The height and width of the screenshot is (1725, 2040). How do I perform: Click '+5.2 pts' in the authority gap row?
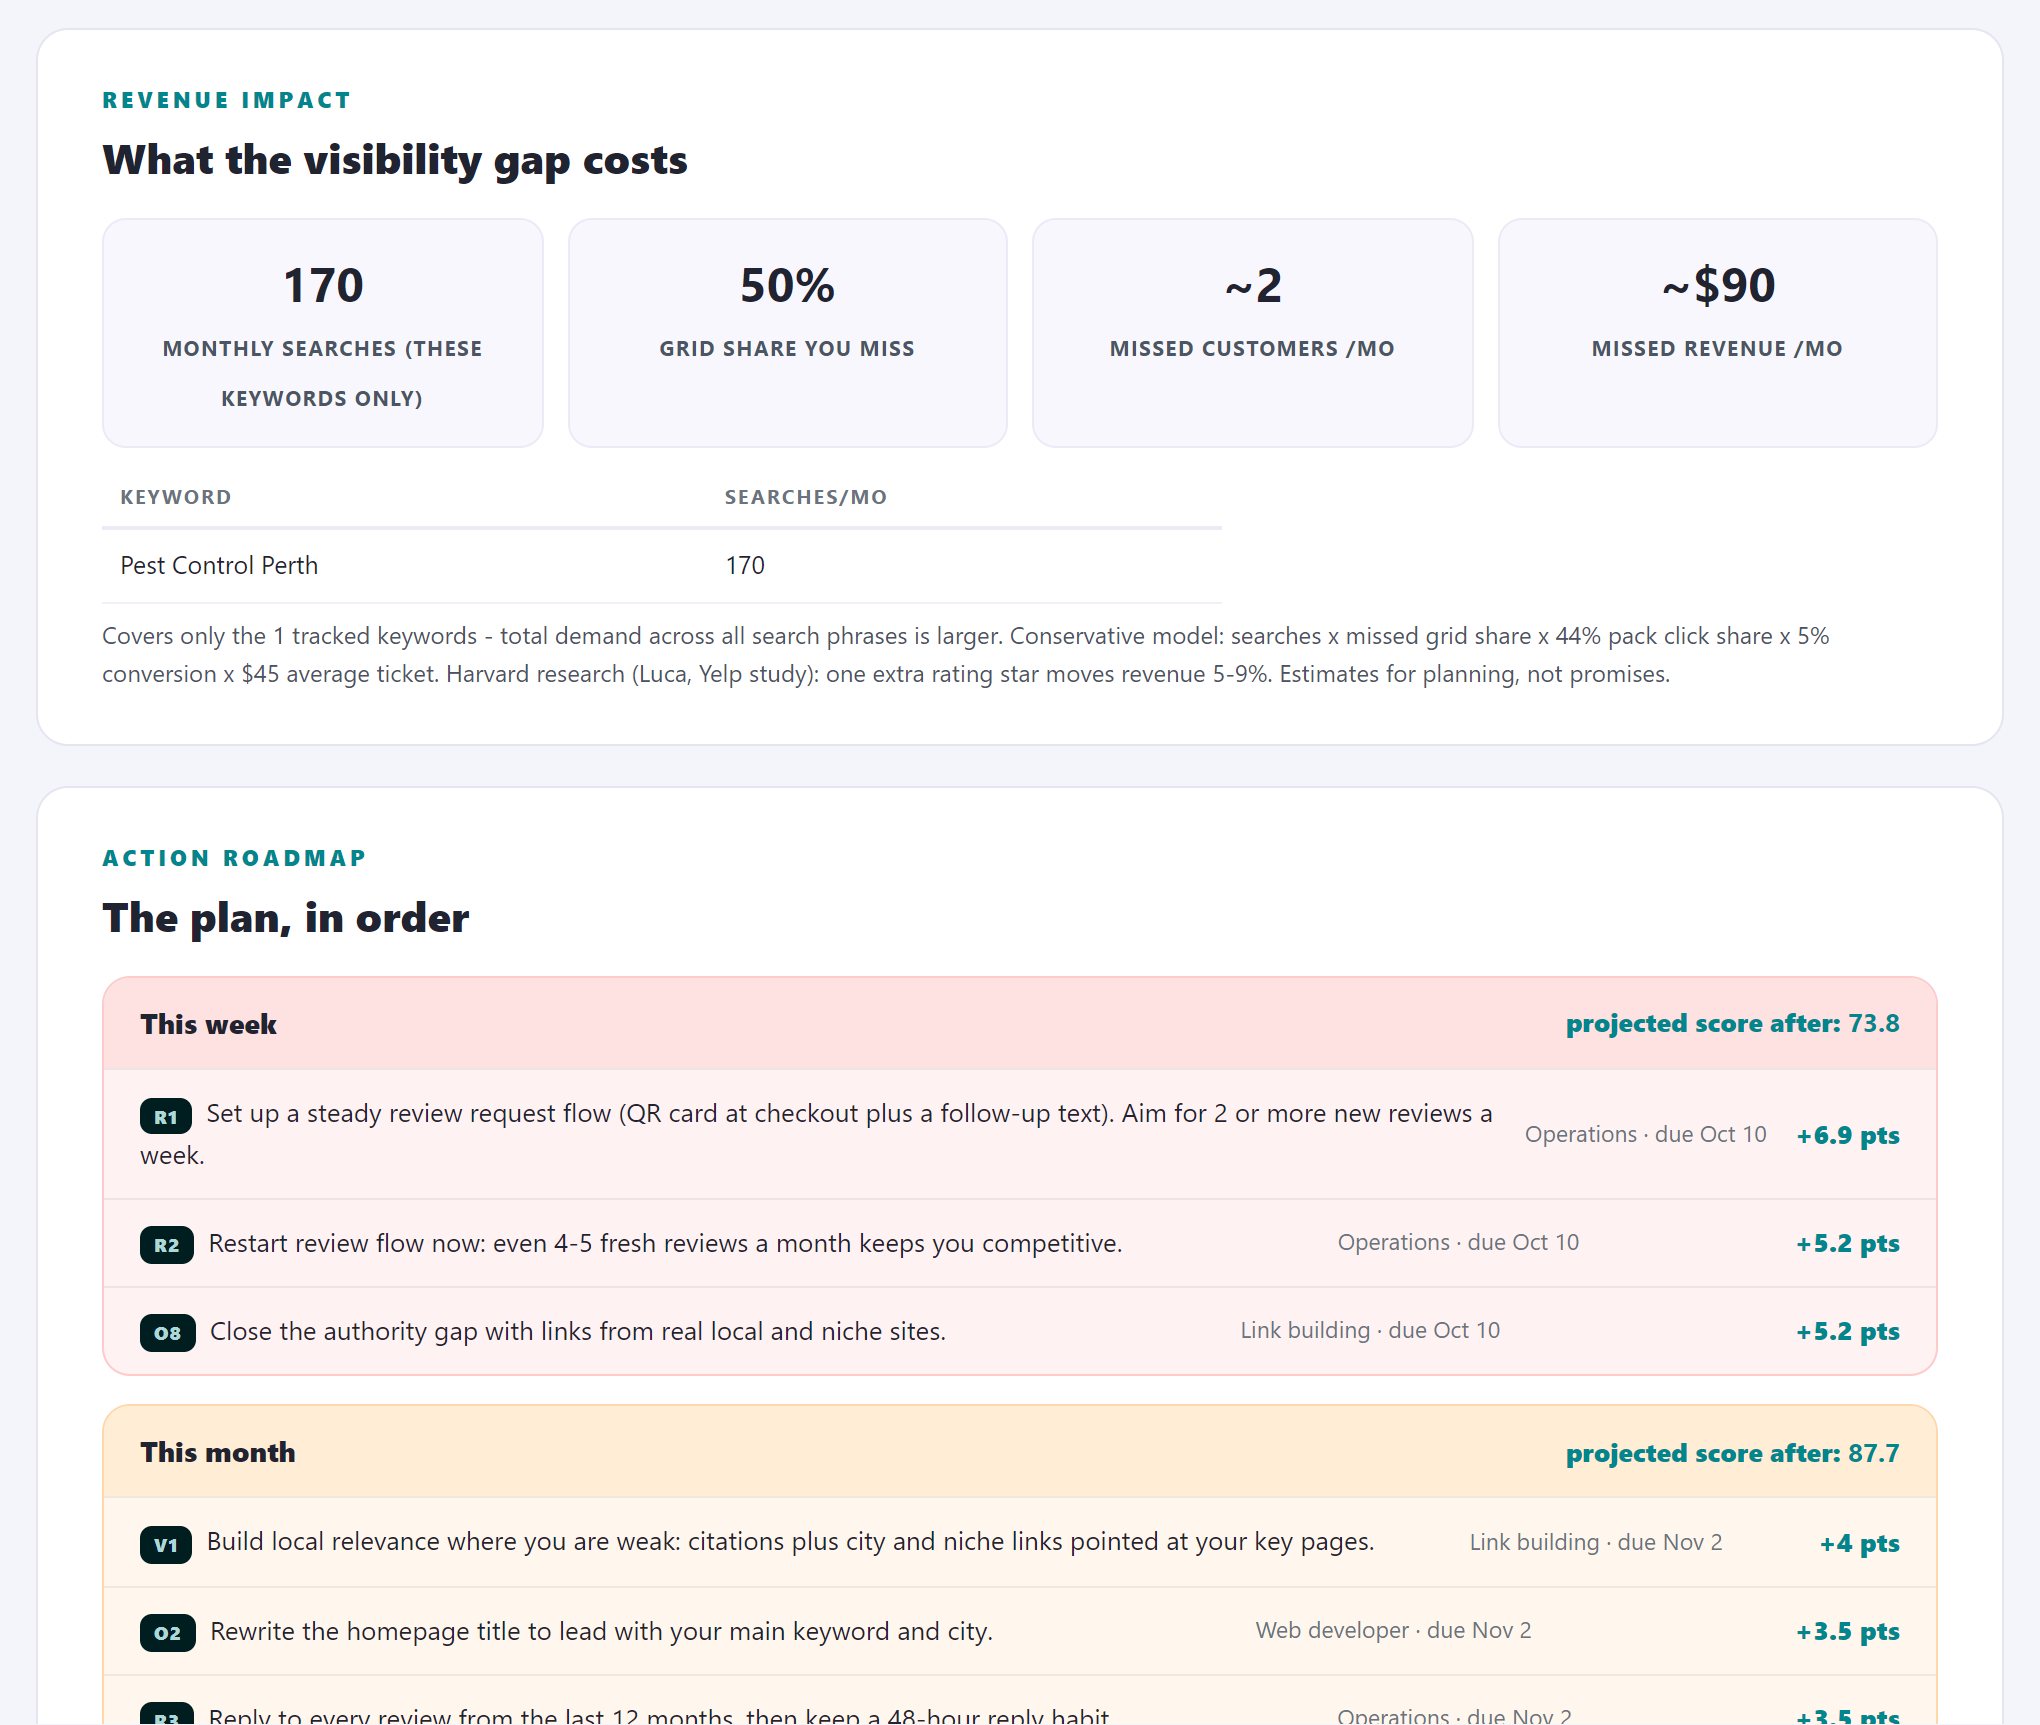click(x=1847, y=1331)
